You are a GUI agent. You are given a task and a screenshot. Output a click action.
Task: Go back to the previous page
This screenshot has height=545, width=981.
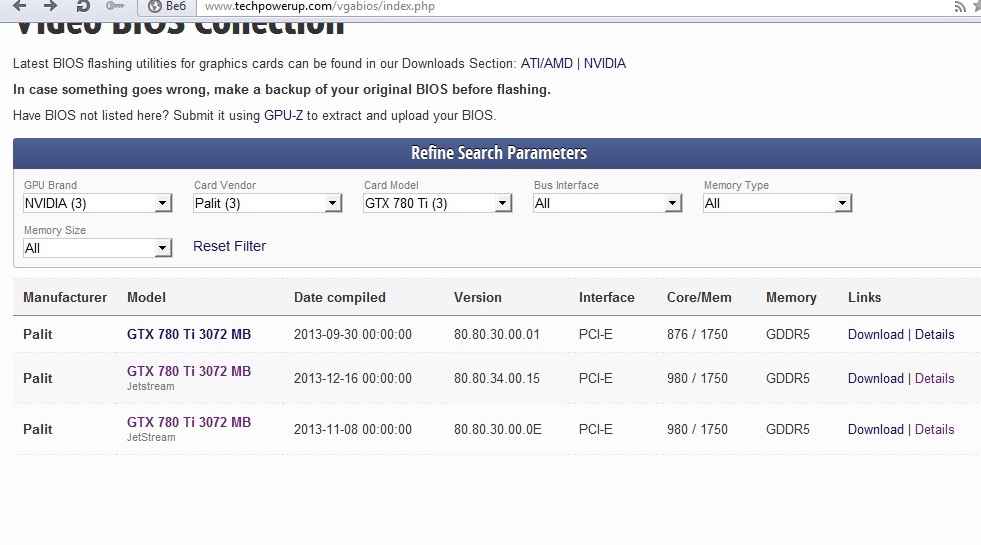pyautogui.click(x=20, y=6)
